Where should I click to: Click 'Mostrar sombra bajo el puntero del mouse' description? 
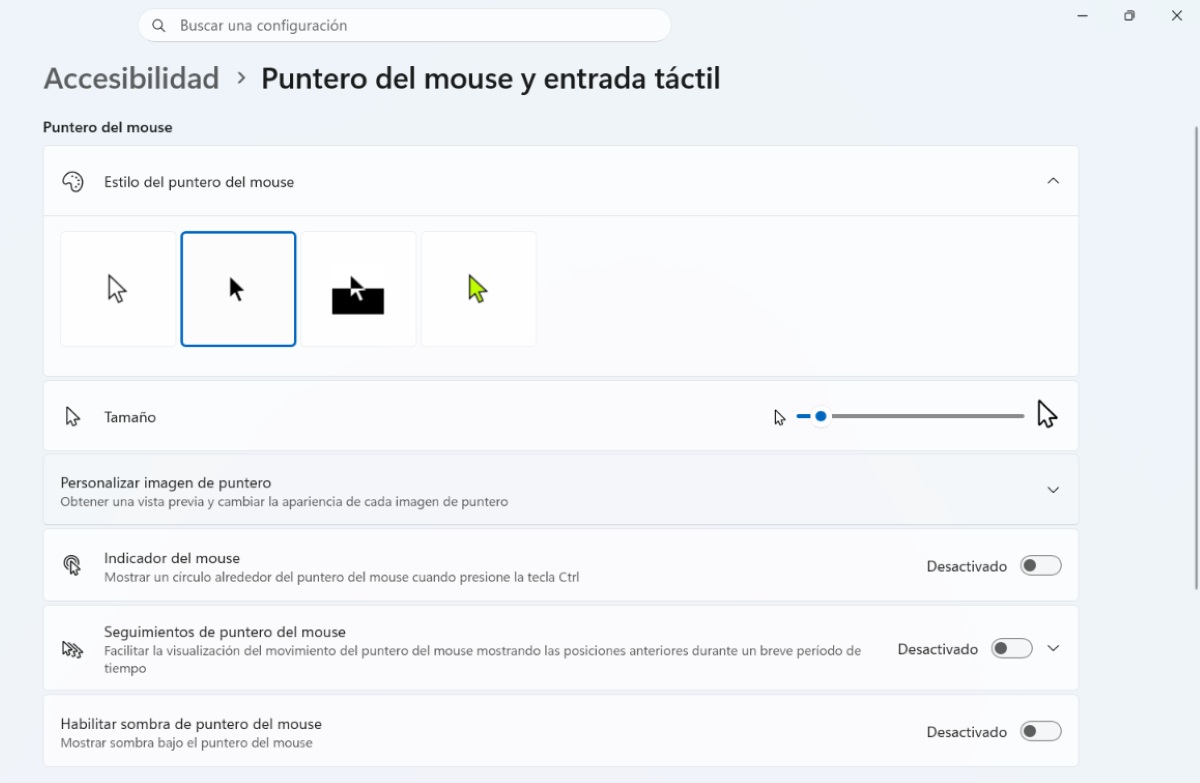pyautogui.click(x=186, y=743)
